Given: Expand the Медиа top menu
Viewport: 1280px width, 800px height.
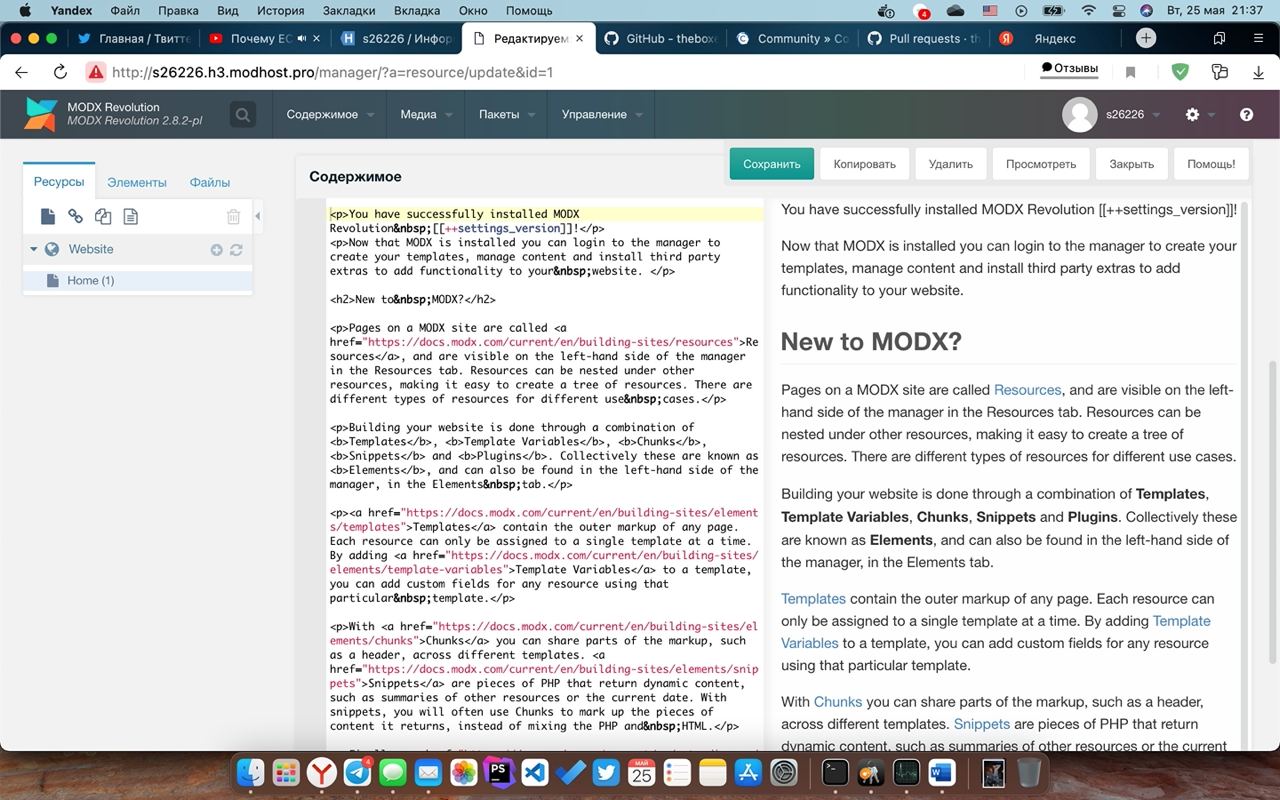Looking at the screenshot, I should [426, 115].
